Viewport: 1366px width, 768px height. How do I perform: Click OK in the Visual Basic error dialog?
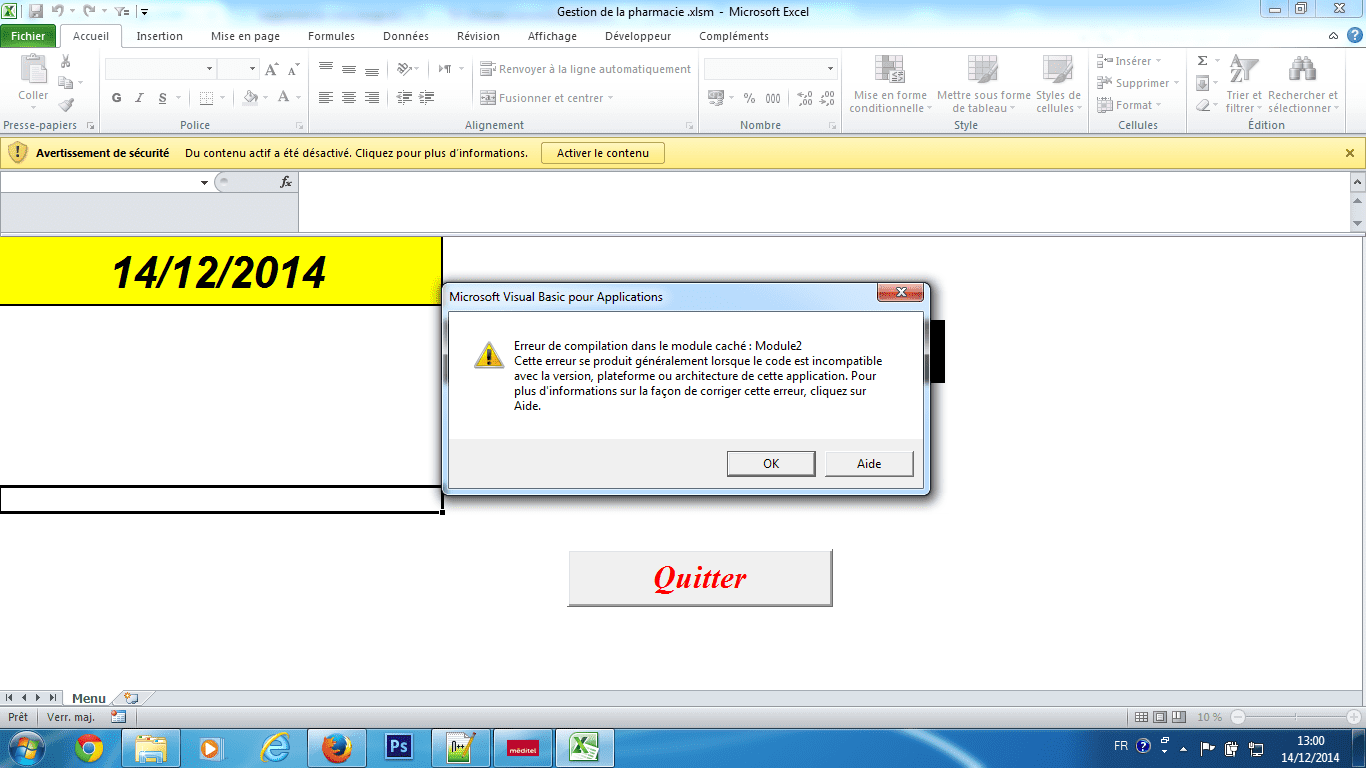point(771,464)
